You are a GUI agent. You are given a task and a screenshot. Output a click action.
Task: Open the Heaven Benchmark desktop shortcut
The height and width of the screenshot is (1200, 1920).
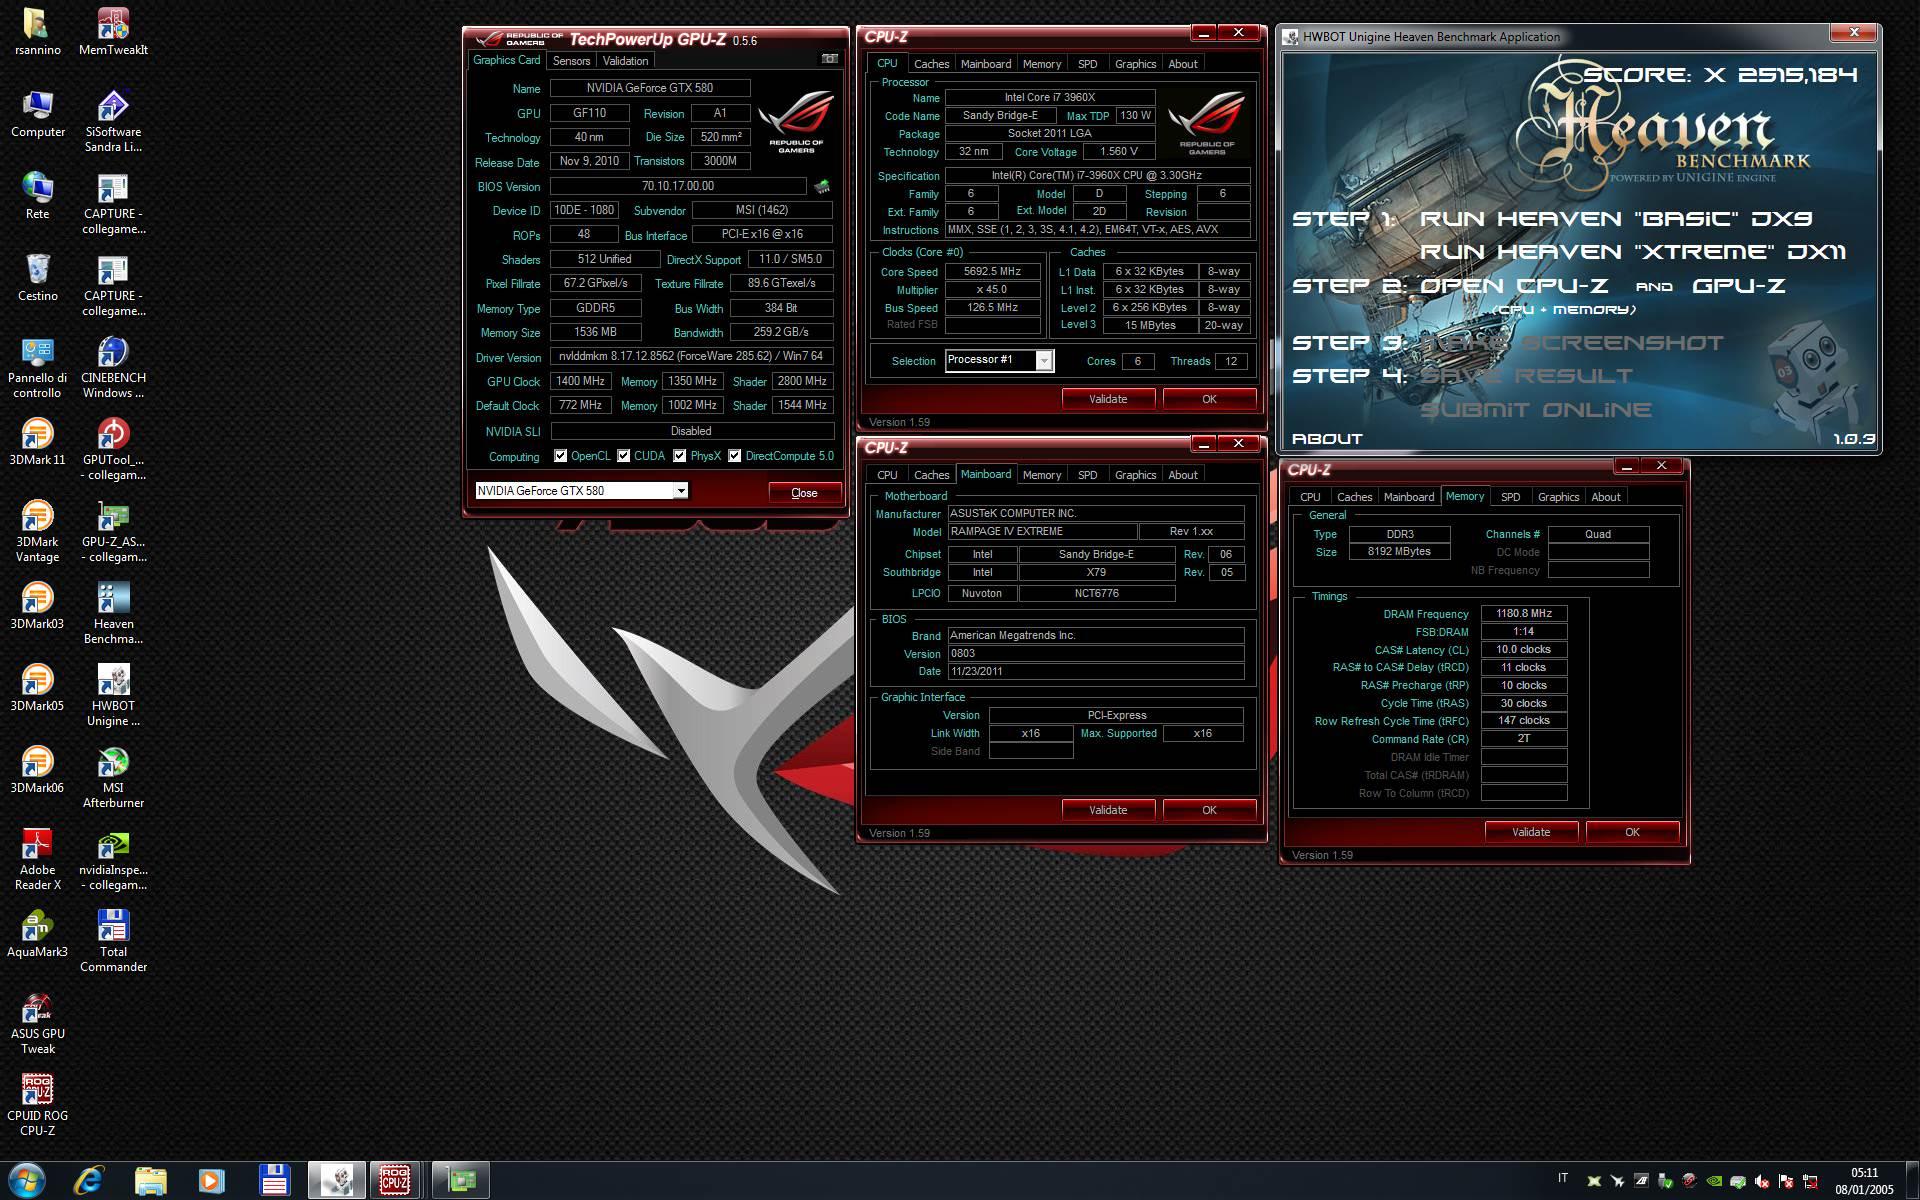pos(113,613)
